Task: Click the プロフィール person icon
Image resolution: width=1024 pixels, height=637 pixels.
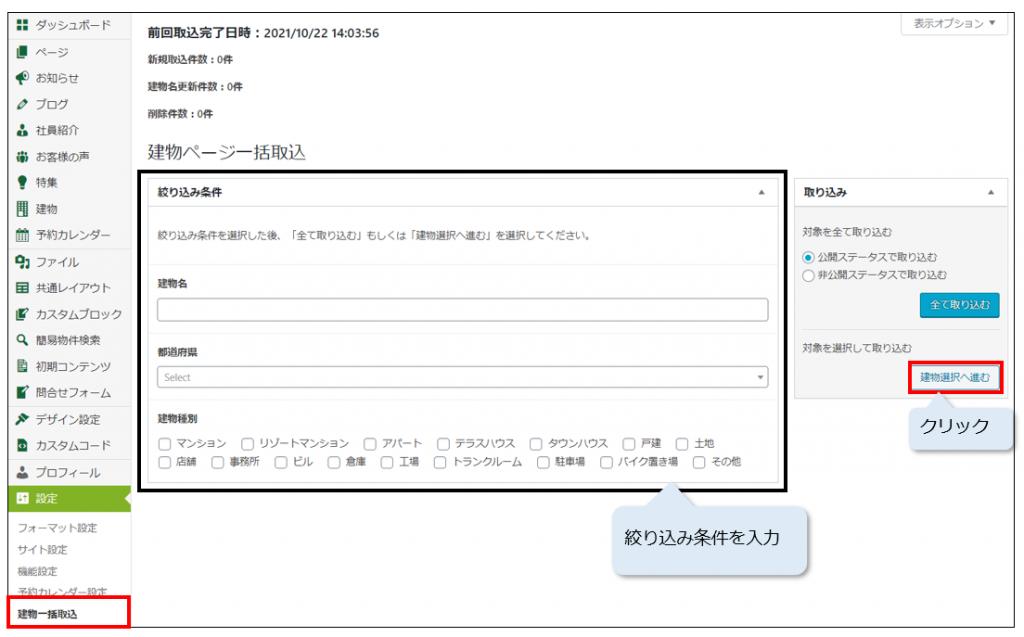Action: coord(22,472)
